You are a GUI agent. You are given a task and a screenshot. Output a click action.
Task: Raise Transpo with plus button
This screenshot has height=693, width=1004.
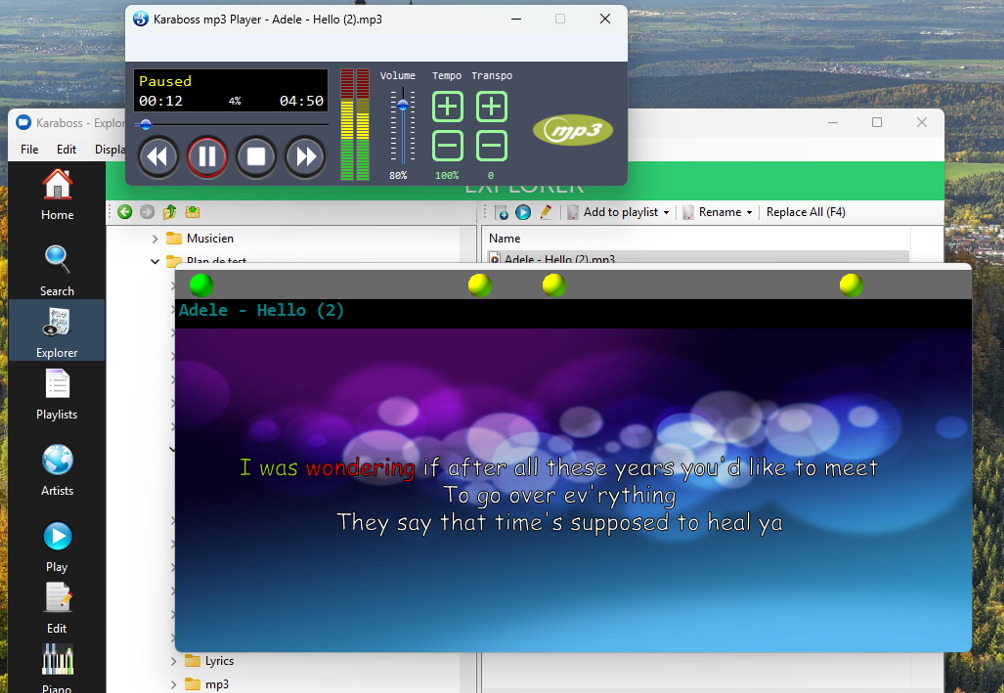click(492, 106)
